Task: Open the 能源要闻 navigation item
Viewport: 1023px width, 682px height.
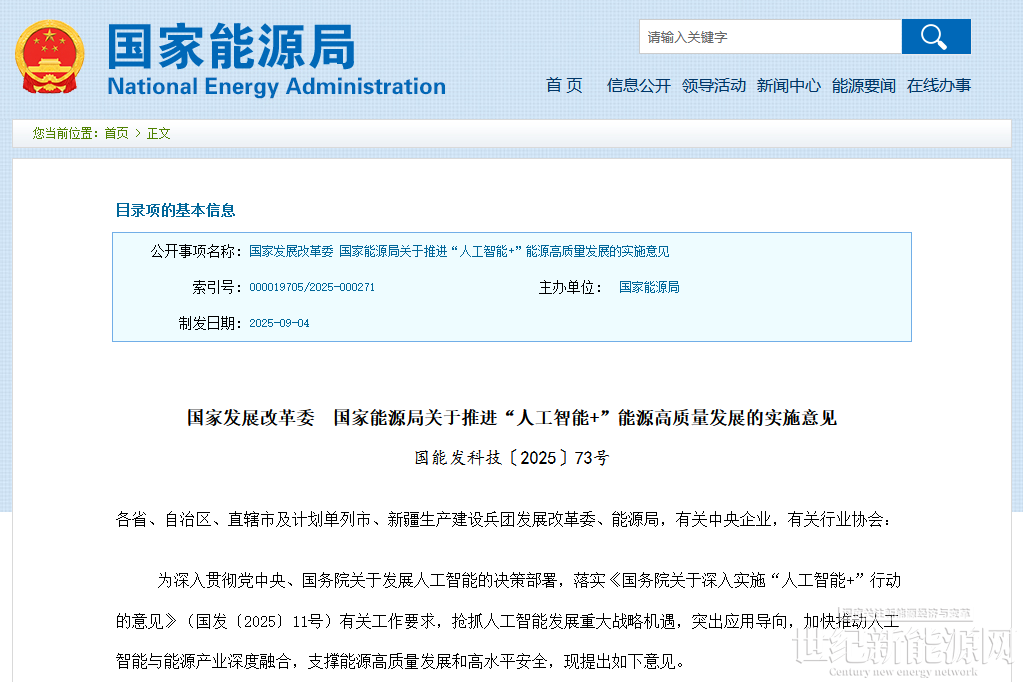Action: (x=863, y=85)
